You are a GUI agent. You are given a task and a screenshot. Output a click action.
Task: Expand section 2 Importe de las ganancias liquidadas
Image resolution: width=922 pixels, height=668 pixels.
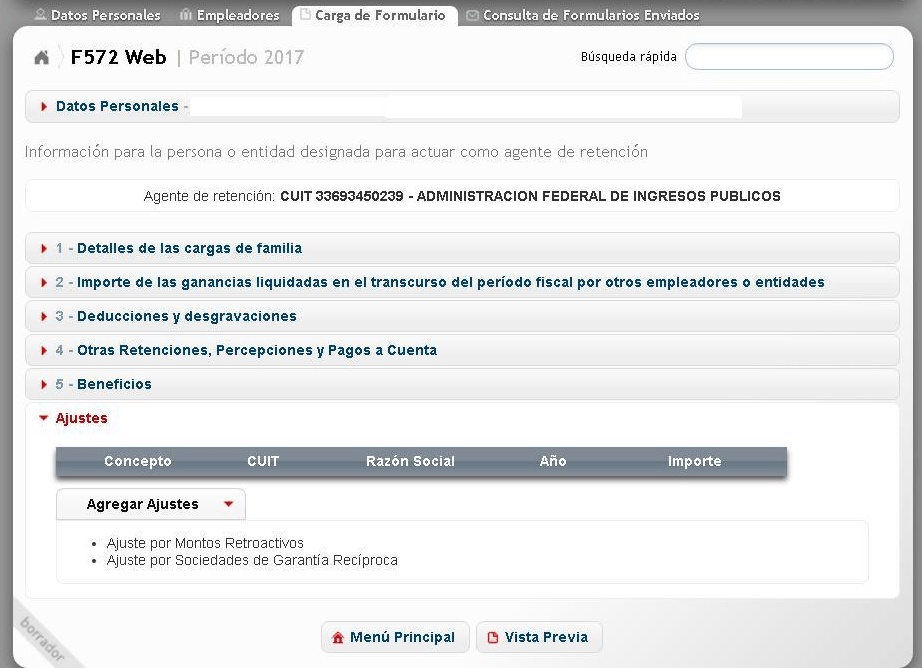click(x=462, y=282)
